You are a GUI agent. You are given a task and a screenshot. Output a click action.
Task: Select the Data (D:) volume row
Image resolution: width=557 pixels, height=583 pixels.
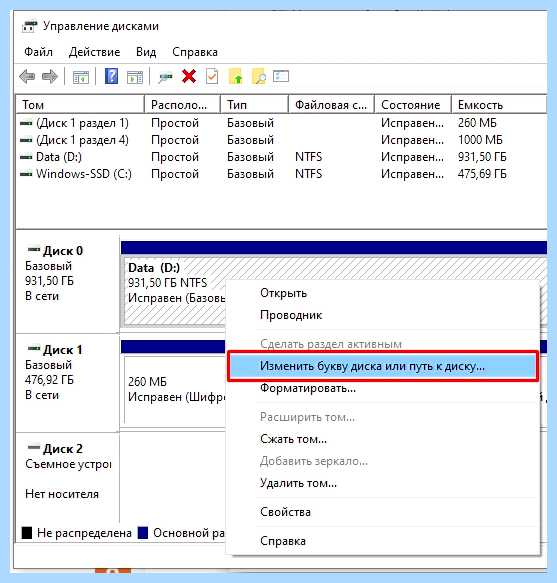[x=281, y=157]
